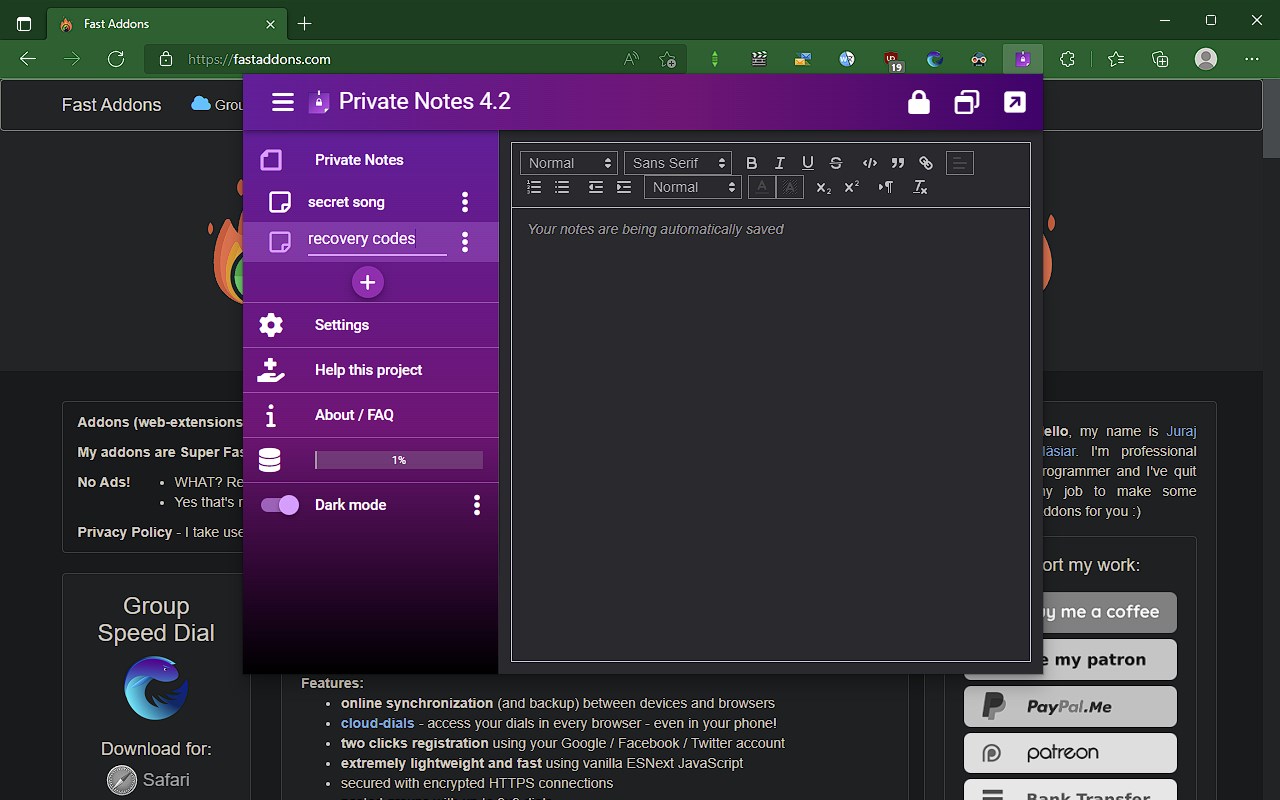Open browser Collections
This screenshot has width=1280, height=800.
pyautogui.click(x=1160, y=59)
